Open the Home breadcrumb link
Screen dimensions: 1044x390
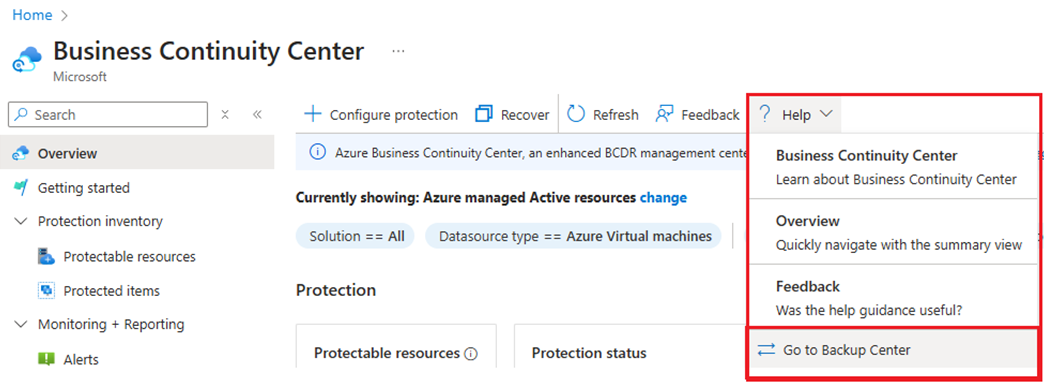(x=32, y=14)
